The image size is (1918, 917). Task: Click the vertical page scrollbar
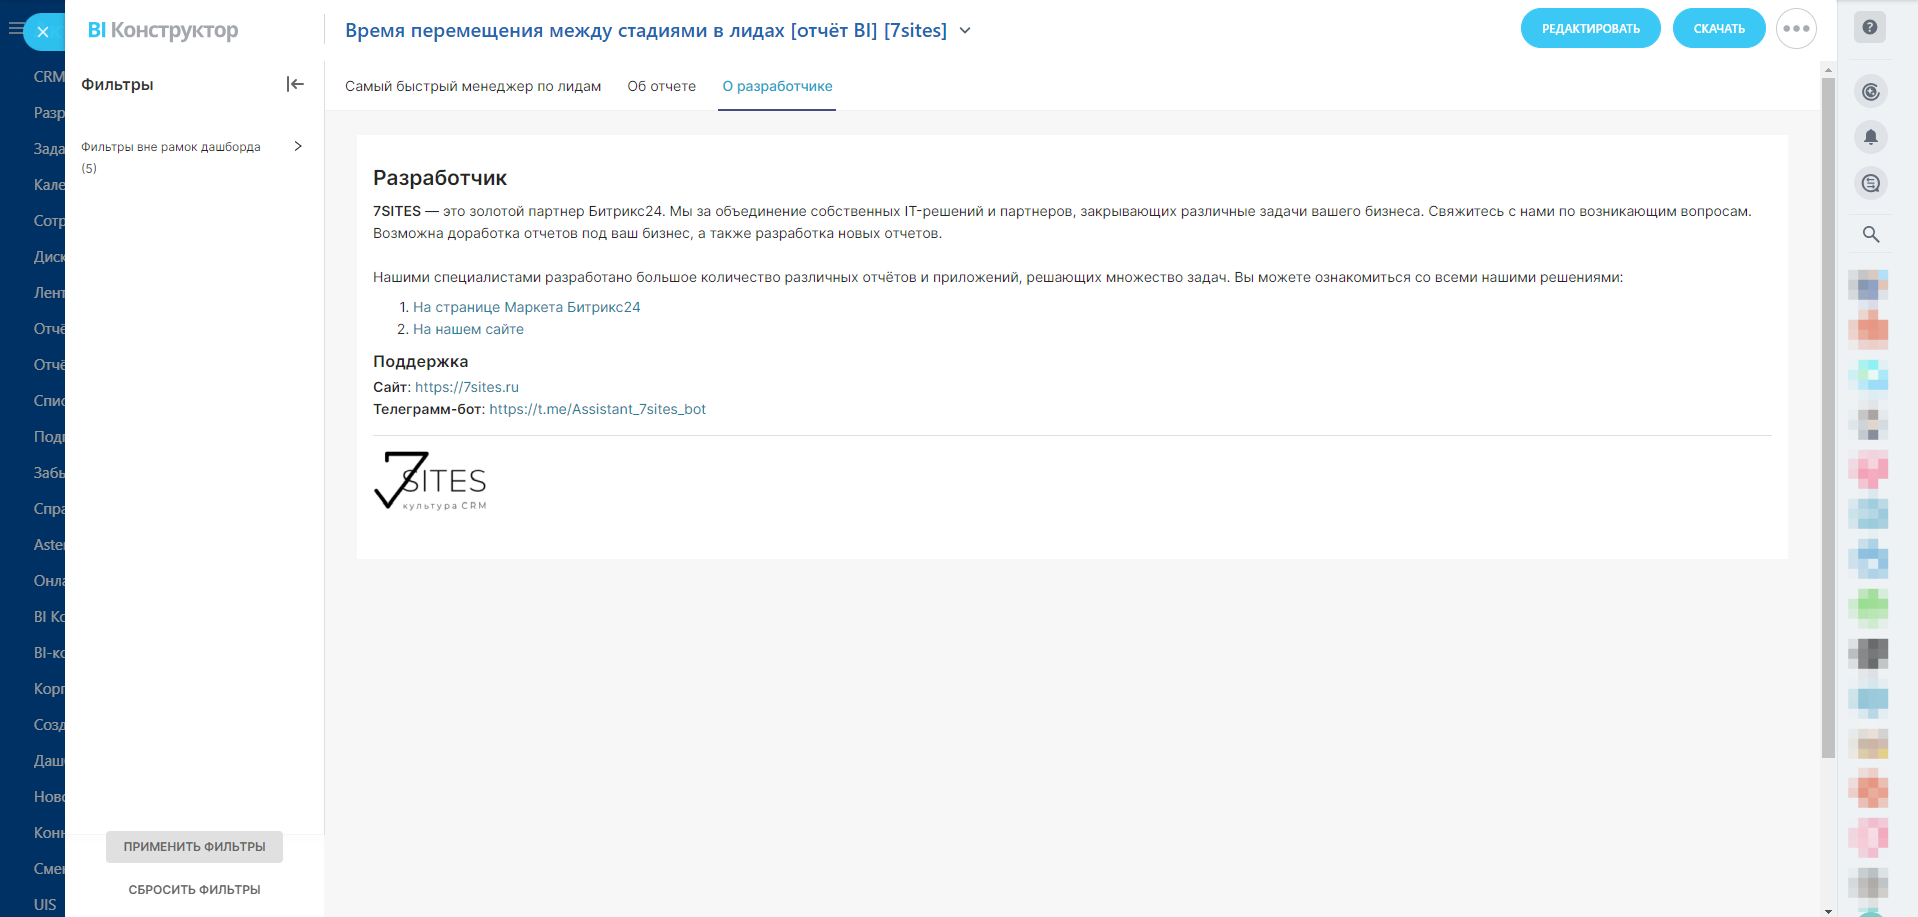(x=1828, y=400)
